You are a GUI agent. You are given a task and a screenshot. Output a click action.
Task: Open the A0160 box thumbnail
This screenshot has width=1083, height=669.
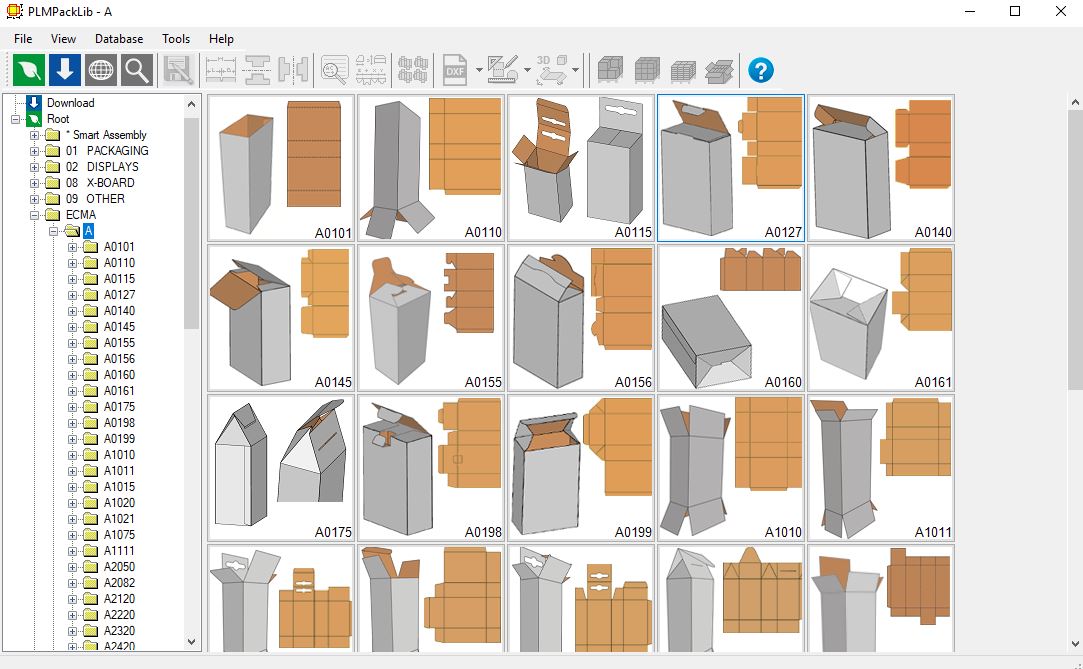pos(731,318)
